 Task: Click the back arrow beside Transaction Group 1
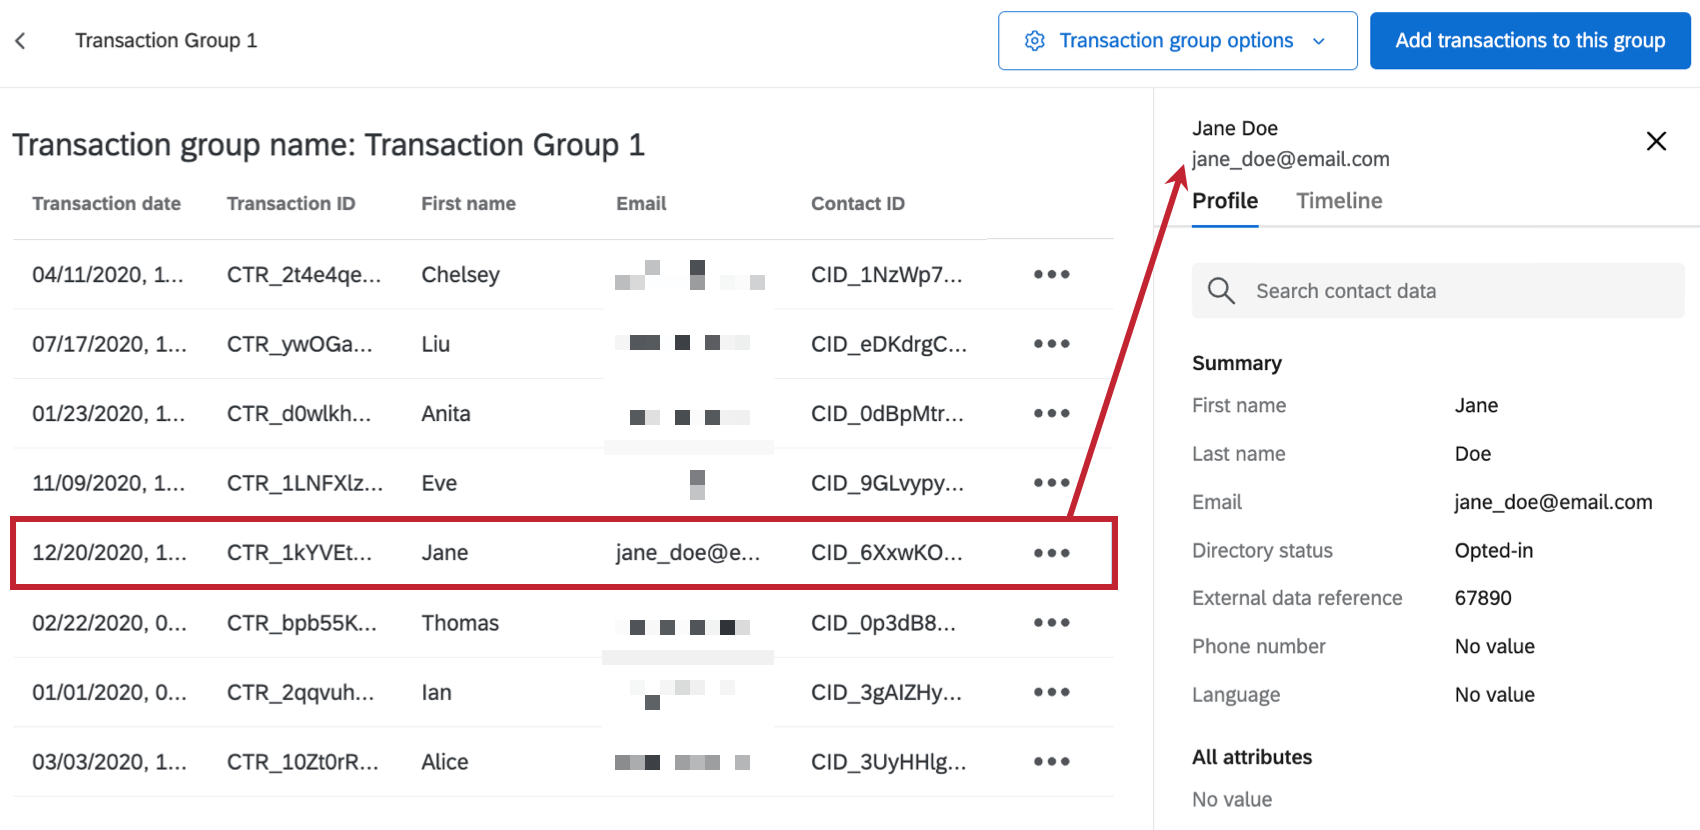tap(20, 41)
